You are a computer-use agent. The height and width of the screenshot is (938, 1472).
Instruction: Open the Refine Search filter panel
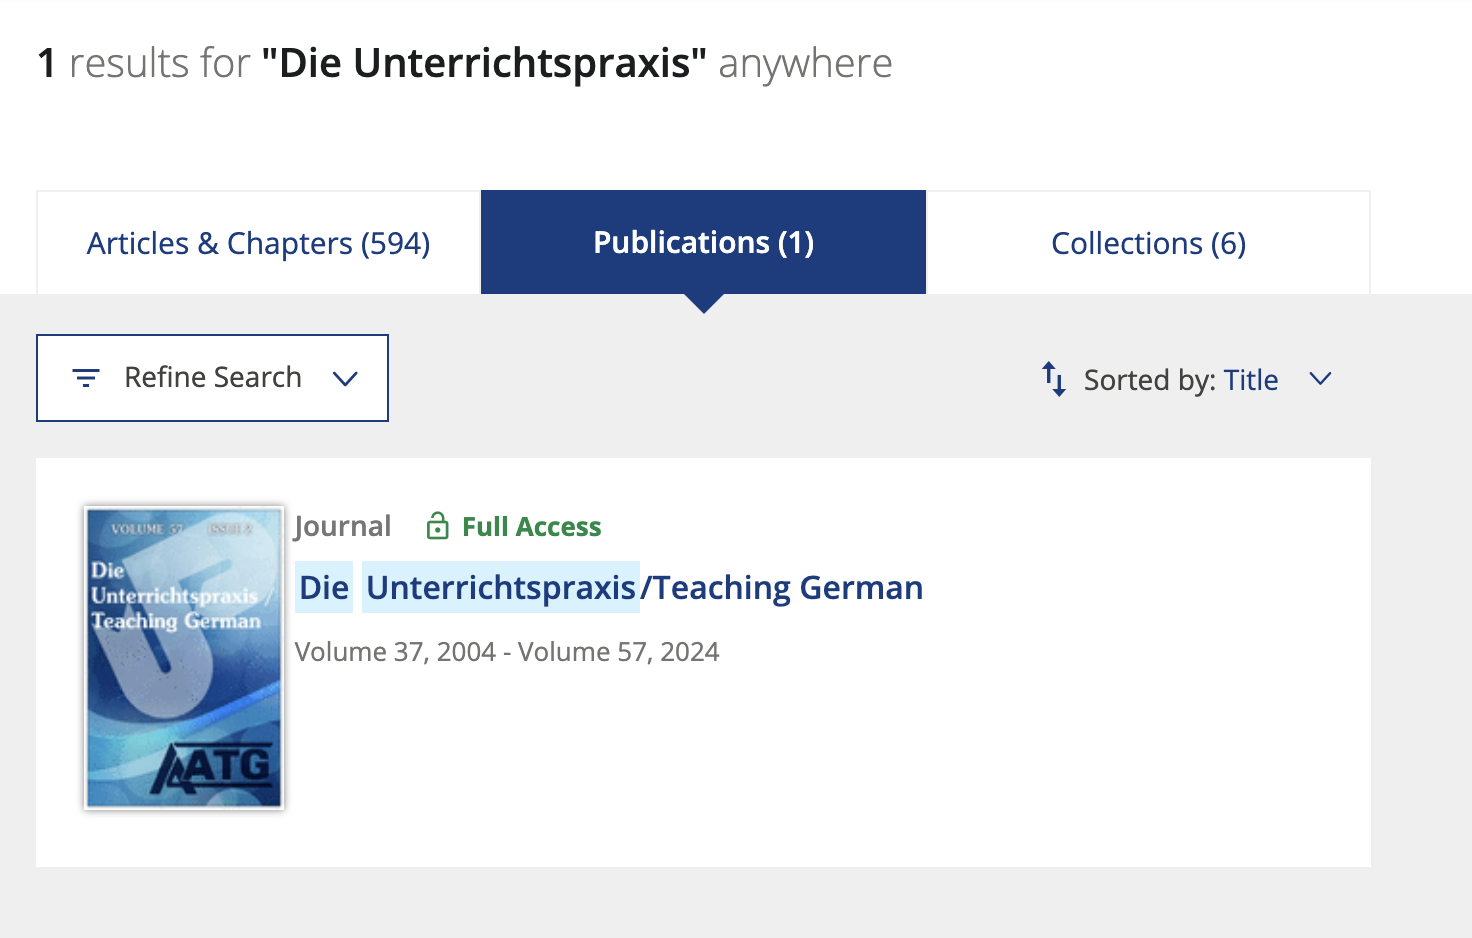point(212,378)
